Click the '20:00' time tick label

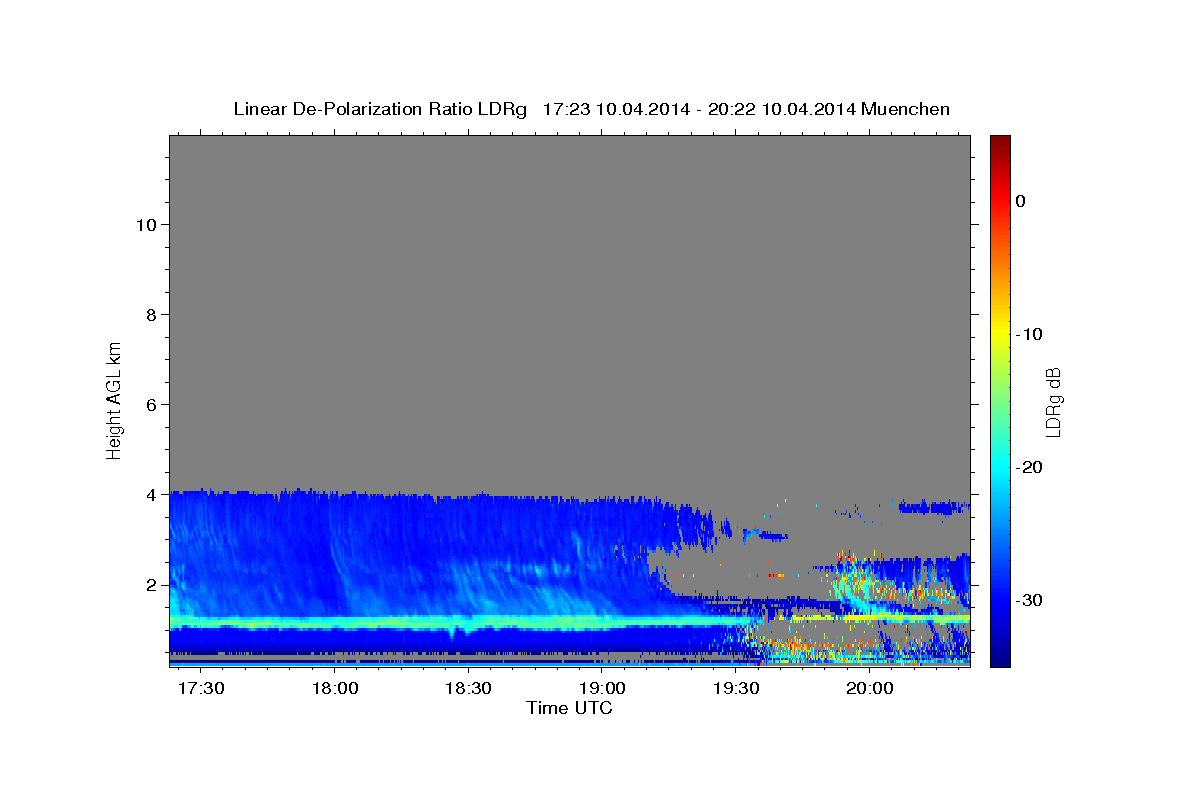click(869, 690)
